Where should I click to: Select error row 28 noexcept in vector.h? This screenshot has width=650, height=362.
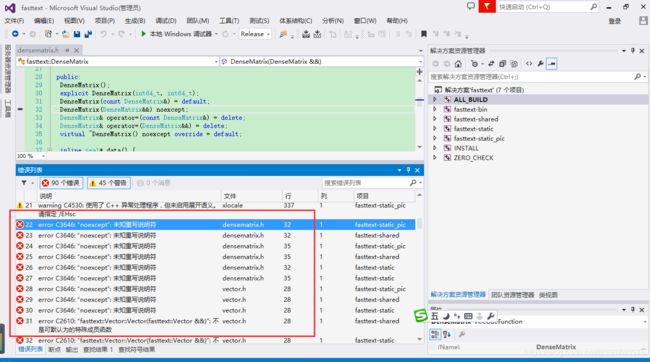pos(216,289)
